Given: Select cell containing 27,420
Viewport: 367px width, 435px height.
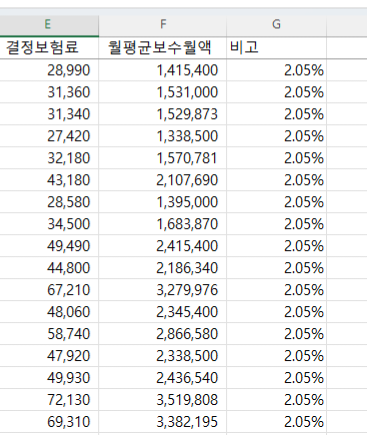Looking at the screenshot, I should point(49,136).
